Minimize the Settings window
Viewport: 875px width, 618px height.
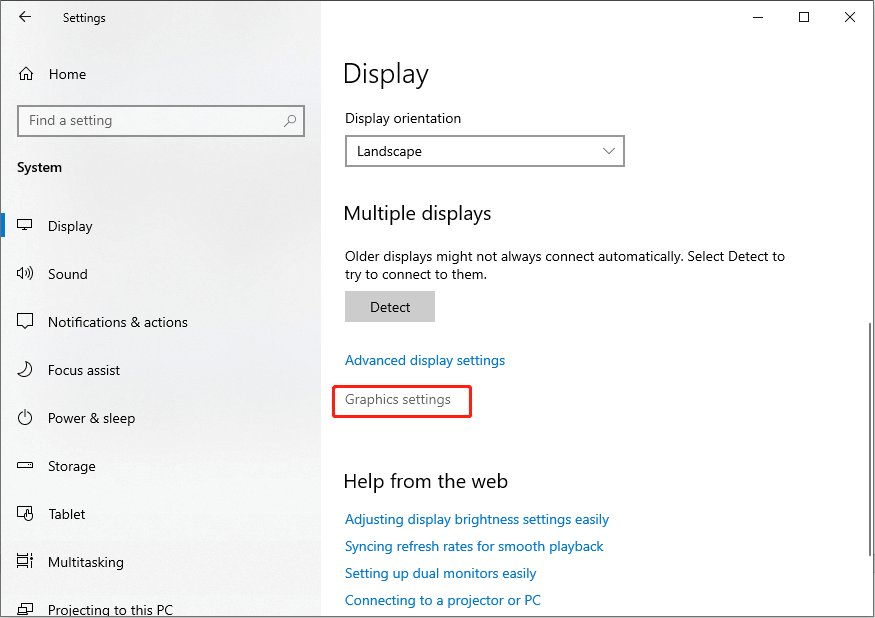pos(758,17)
